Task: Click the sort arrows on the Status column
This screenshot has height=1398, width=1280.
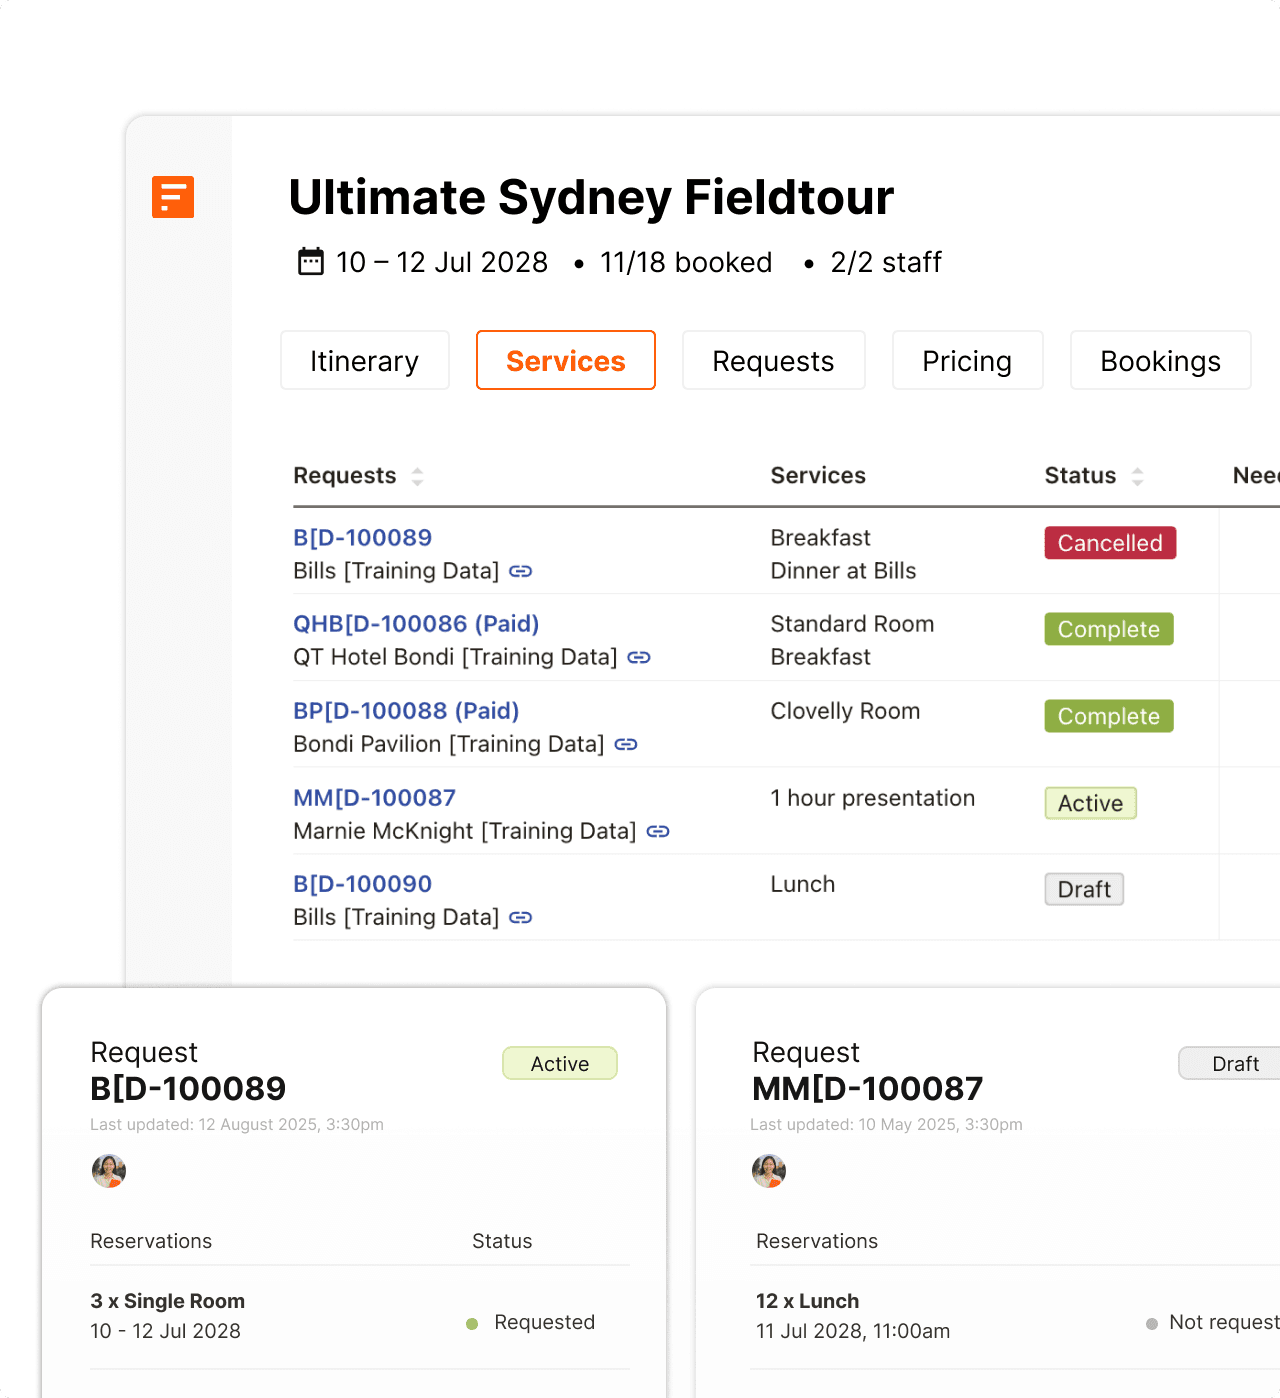Action: (1138, 476)
